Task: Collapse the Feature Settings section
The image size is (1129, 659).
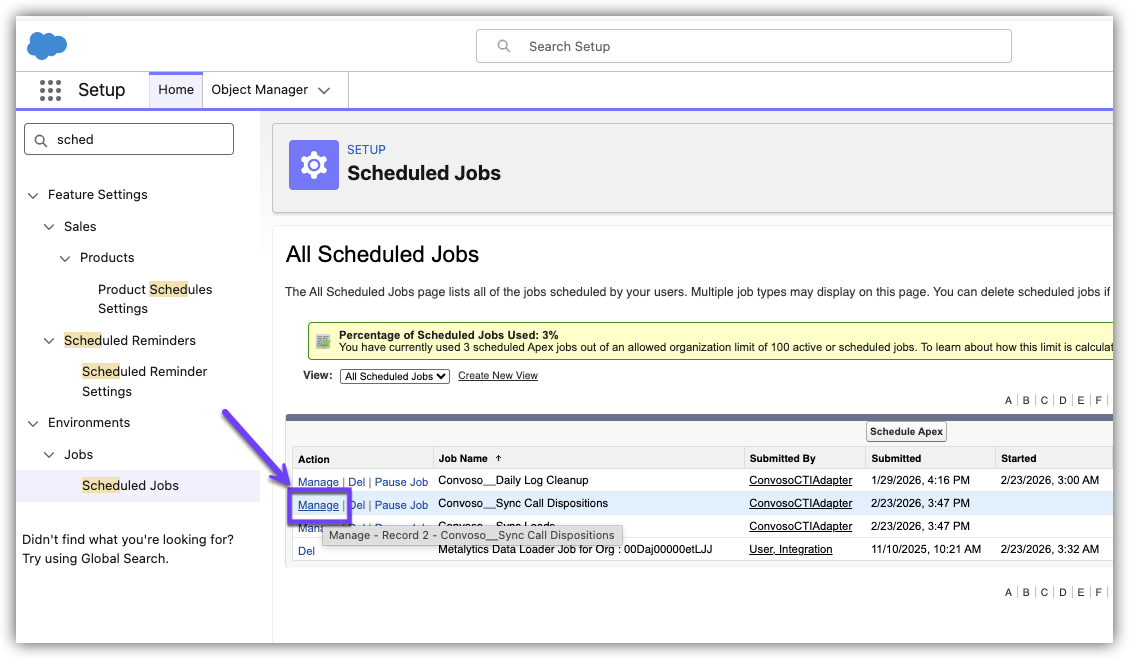Action: coord(33,195)
